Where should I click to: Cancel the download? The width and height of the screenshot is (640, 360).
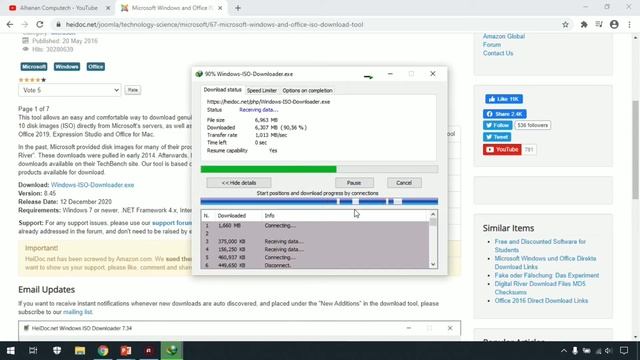coord(404,183)
